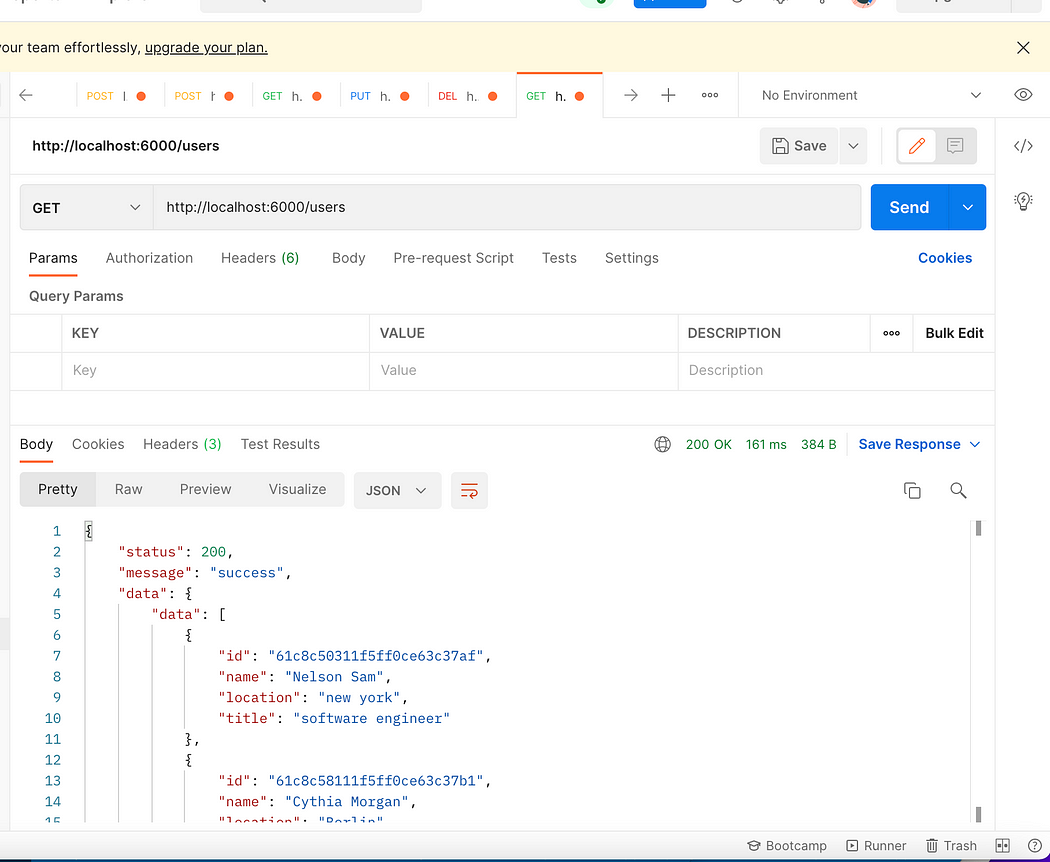Image resolution: width=1050 pixels, height=862 pixels.
Task: Open the response Headers (3) tab
Action: click(182, 444)
